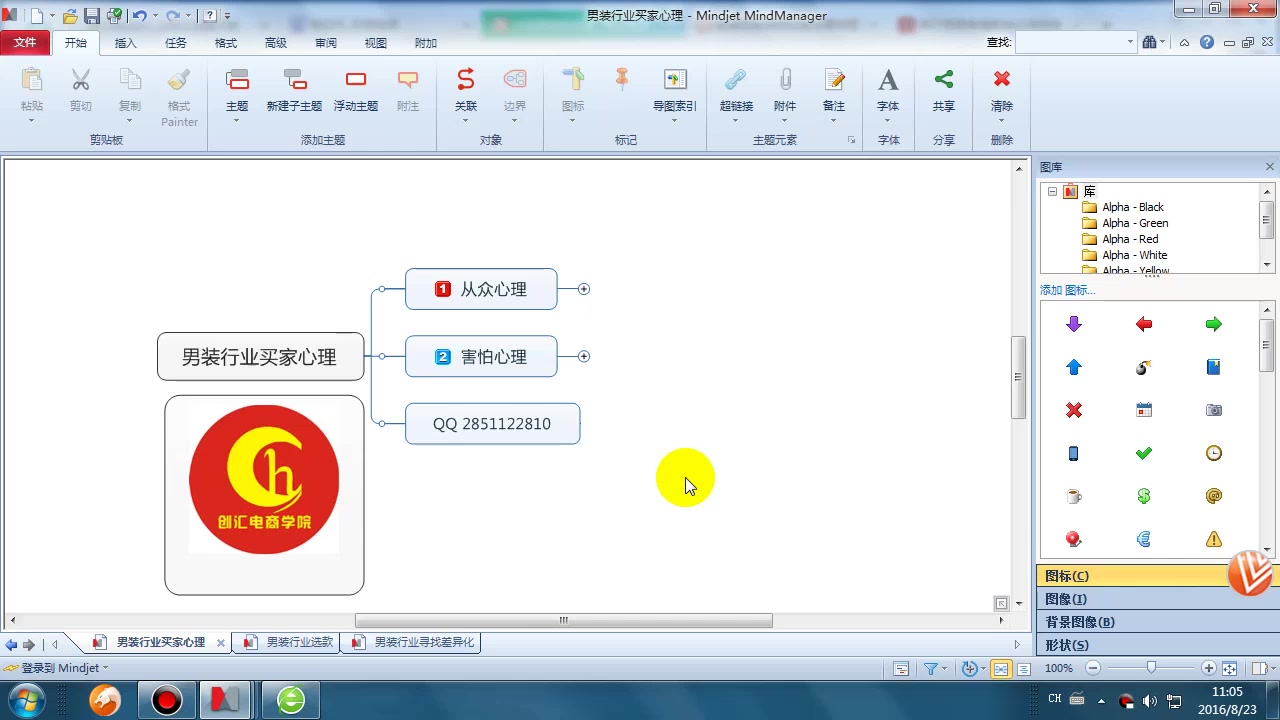Switch to the 插入 ribbon tab
The image size is (1280, 720).
coord(126,43)
